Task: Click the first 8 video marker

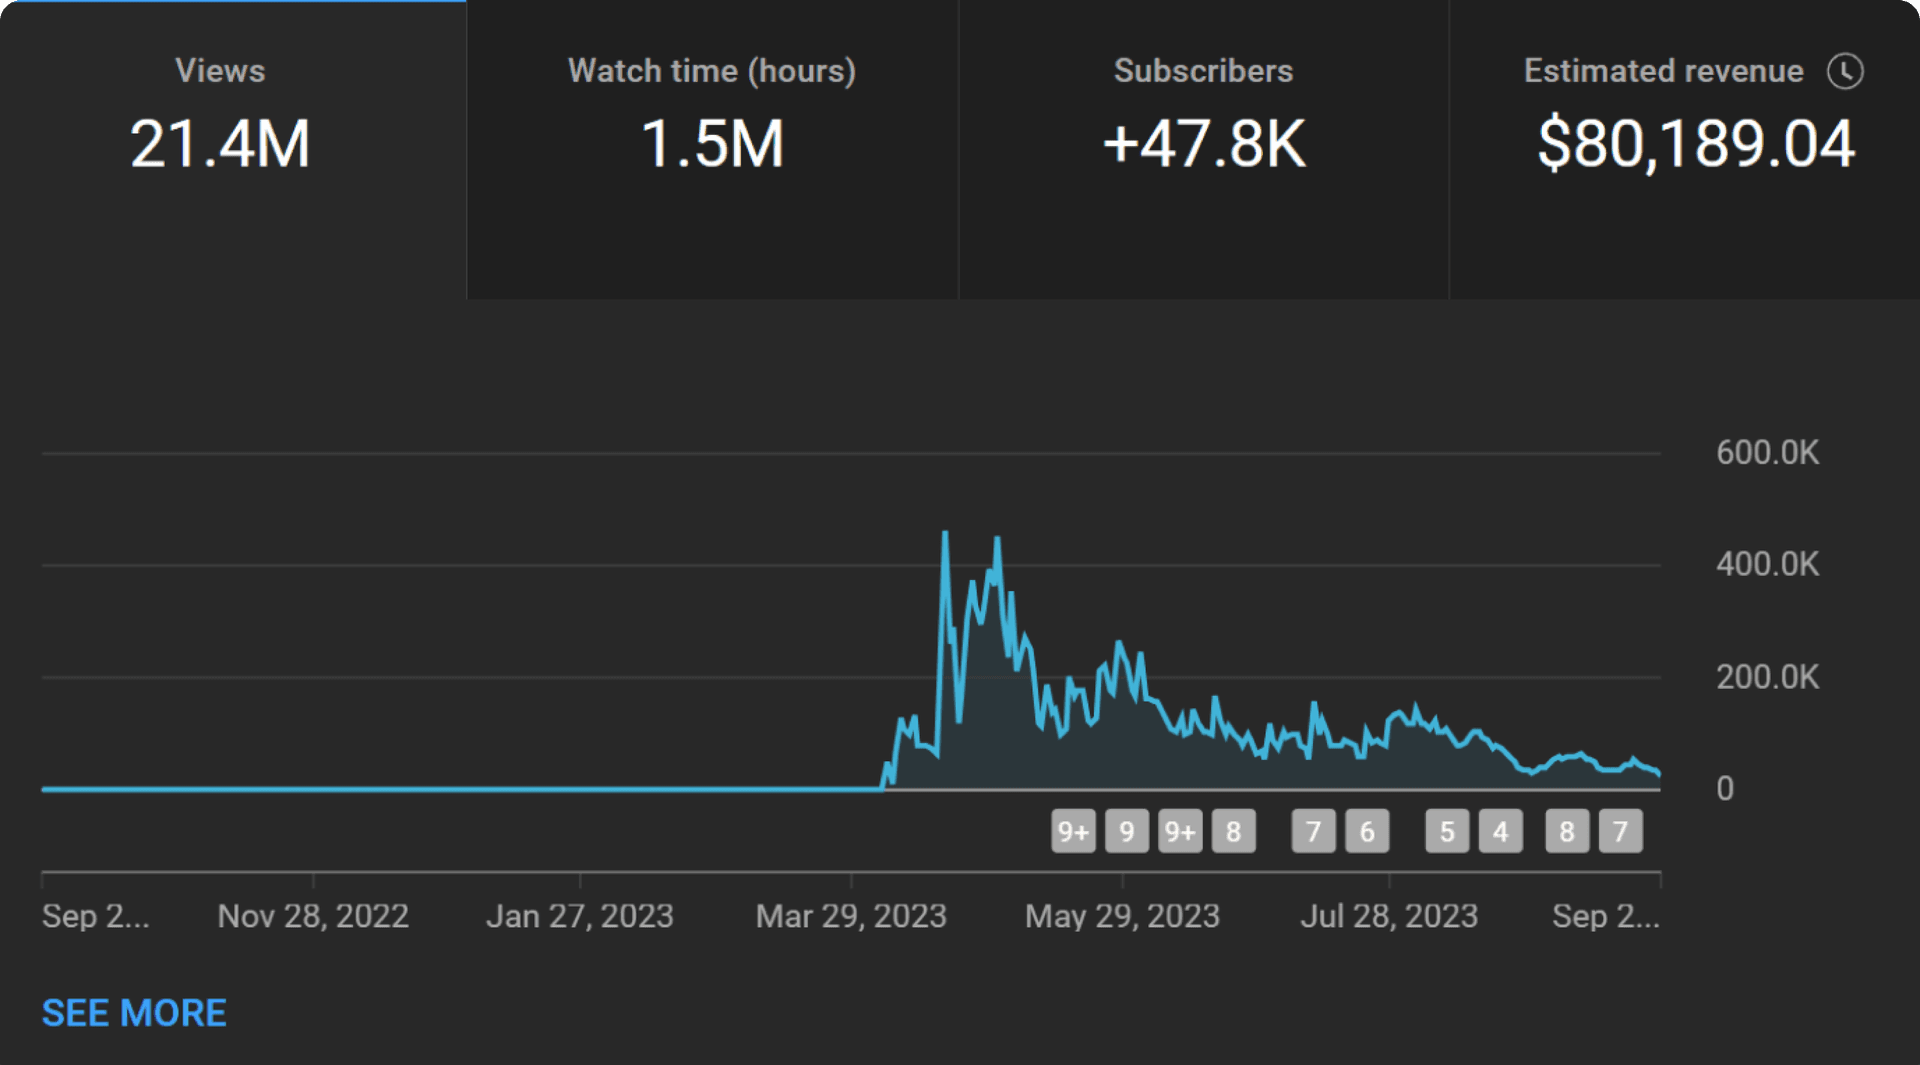Action: (1234, 831)
